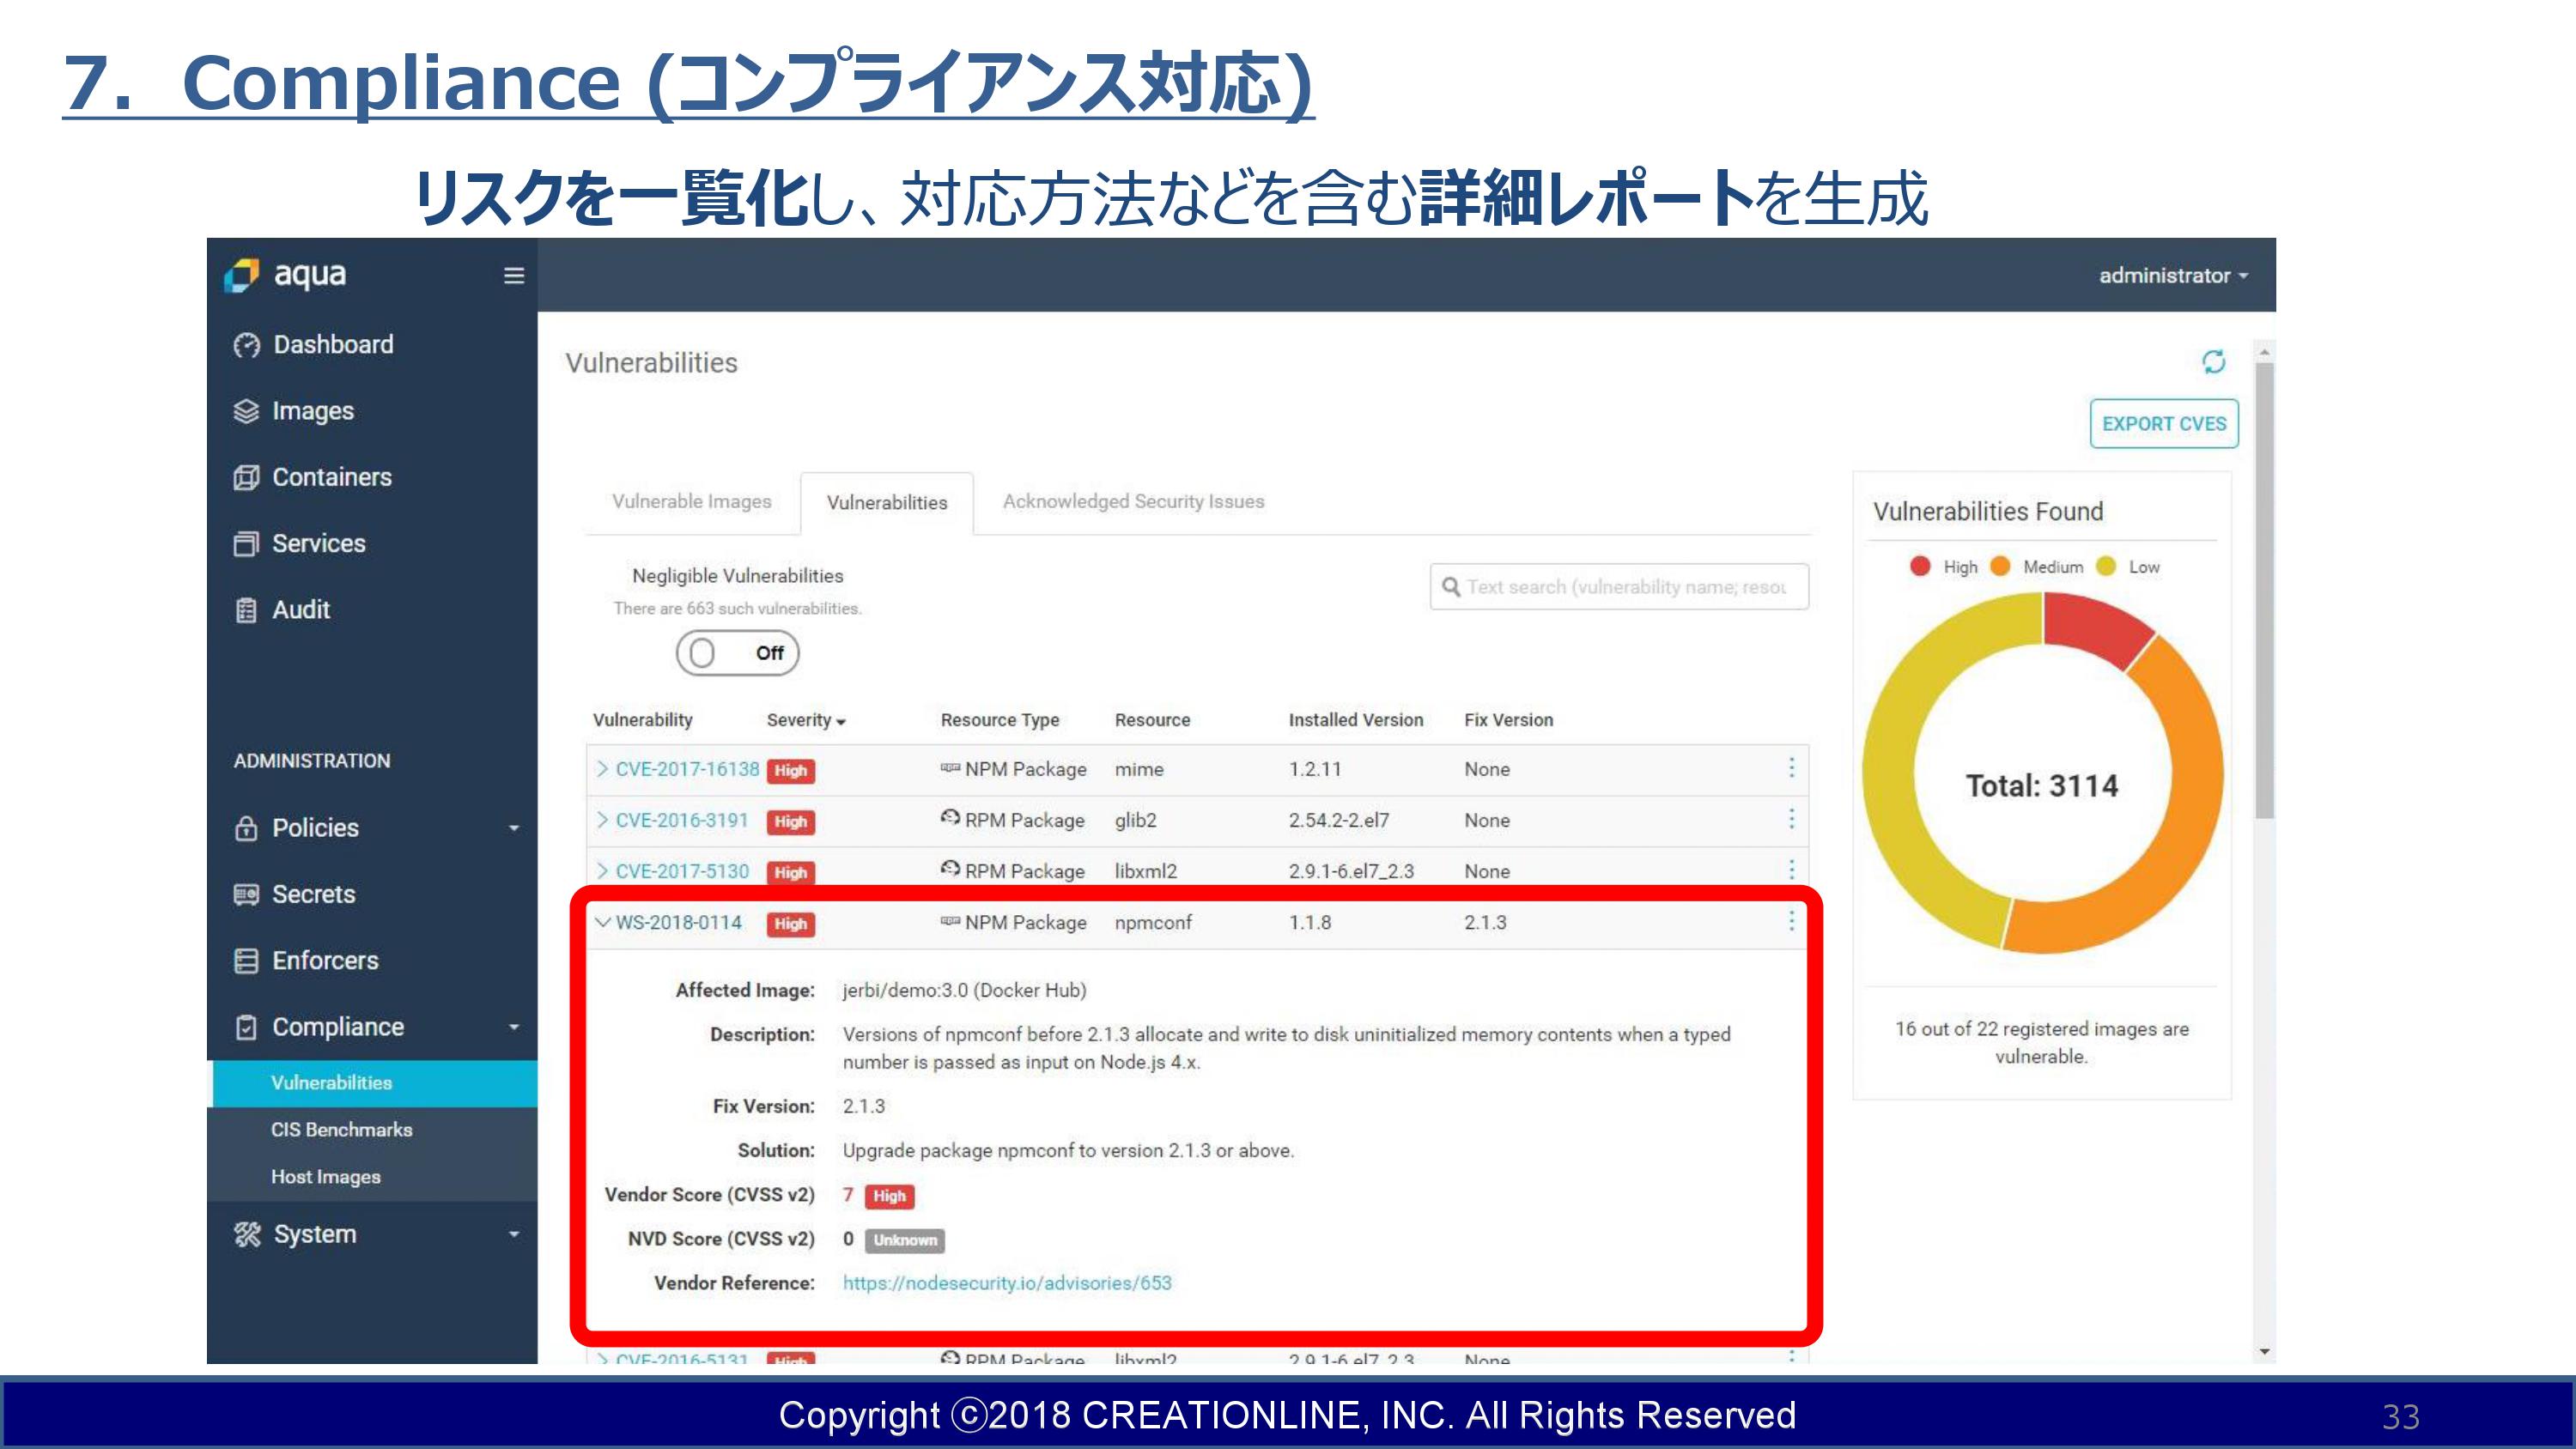
Task: Click the Images layers icon
Action: (246, 411)
